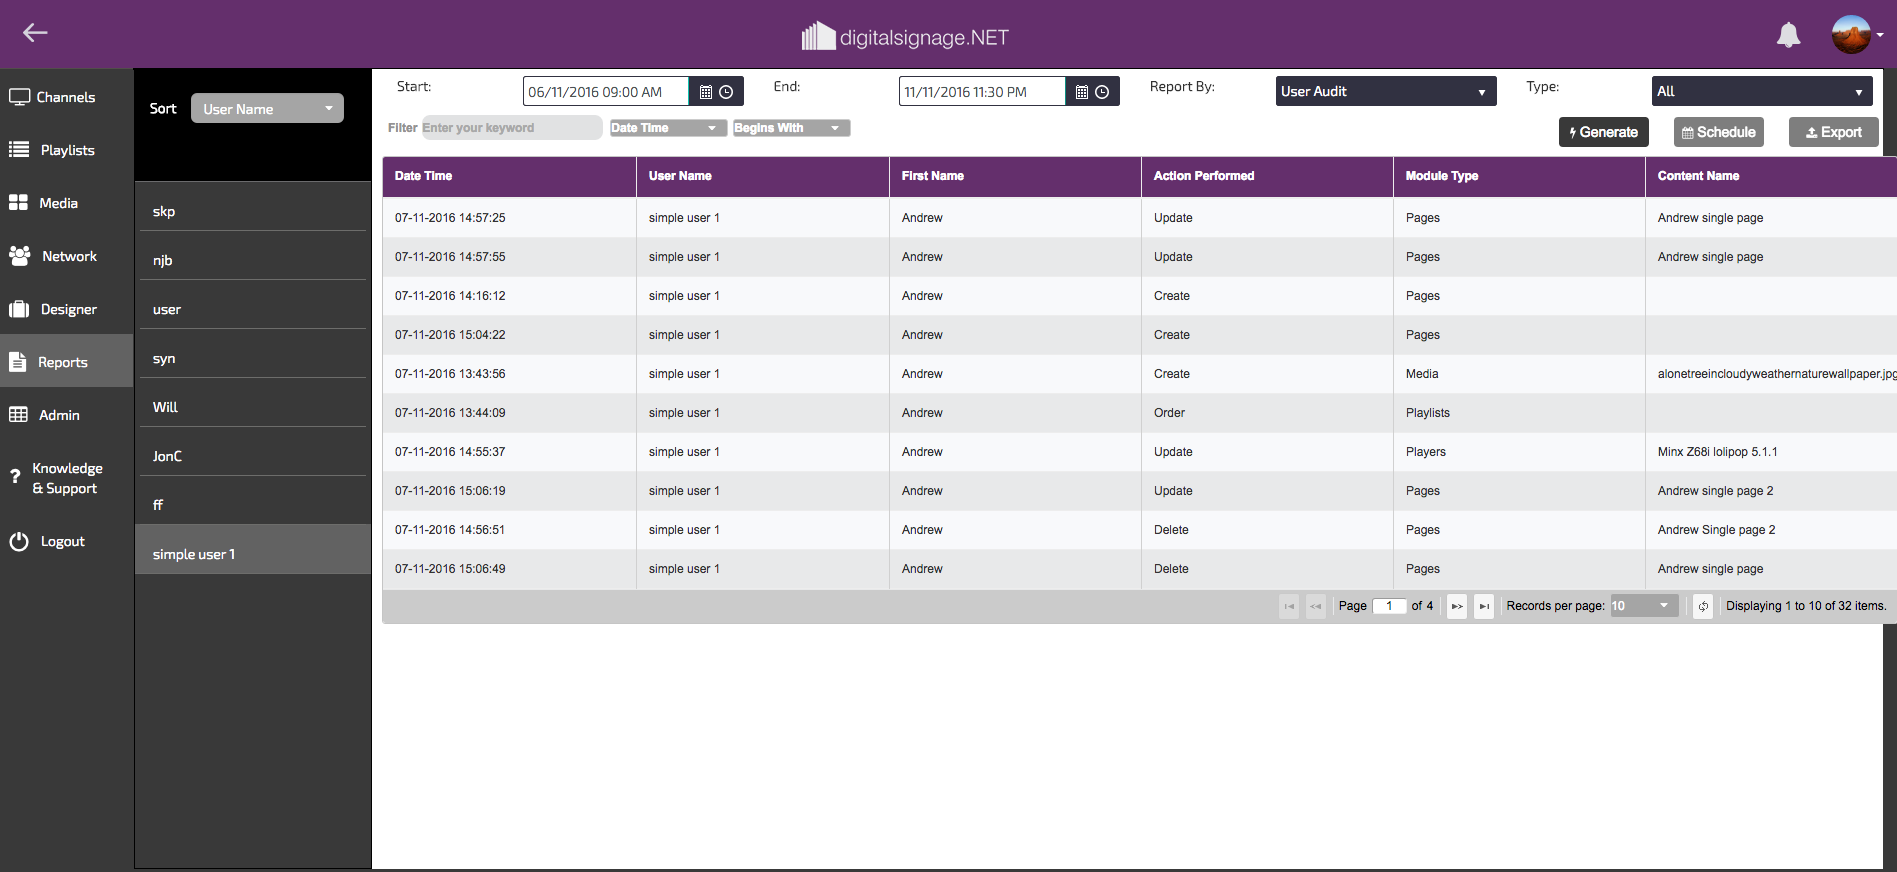The width and height of the screenshot is (1897, 872).
Task: Open Network in the sidebar
Action: [x=66, y=256]
